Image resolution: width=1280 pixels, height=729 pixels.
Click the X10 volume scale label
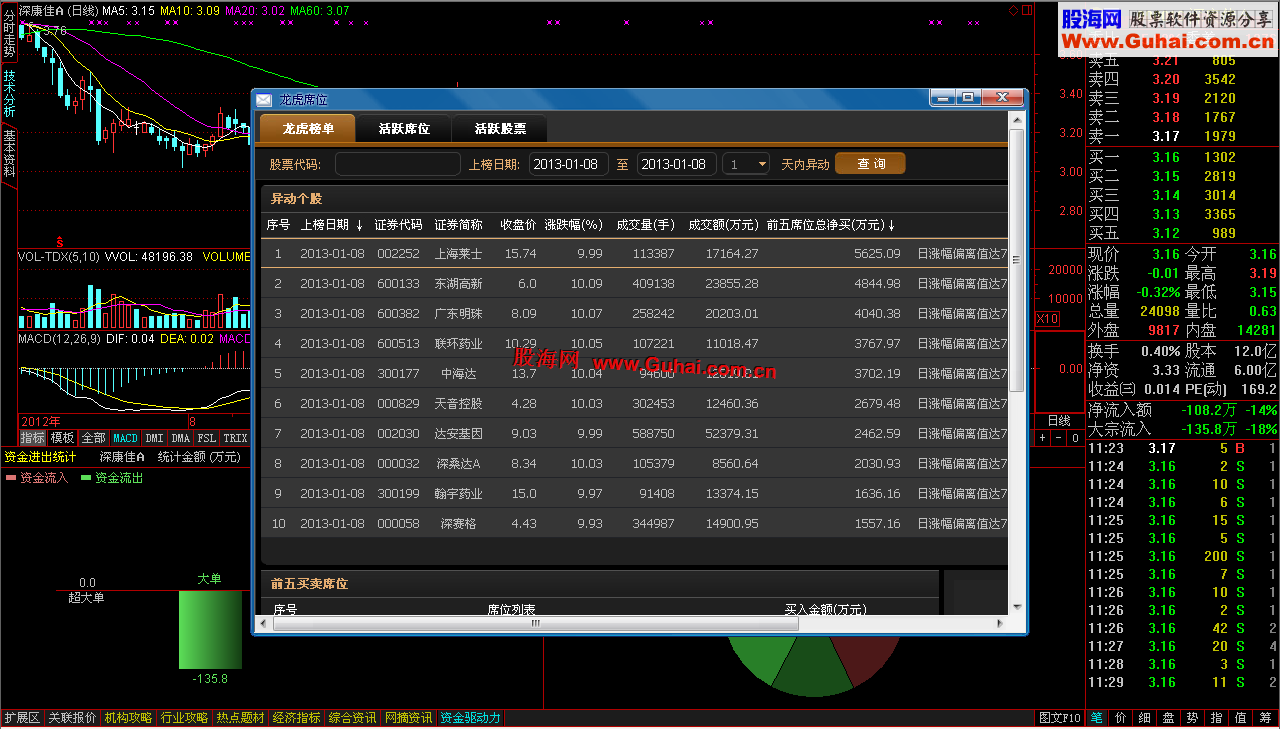tap(1047, 318)
